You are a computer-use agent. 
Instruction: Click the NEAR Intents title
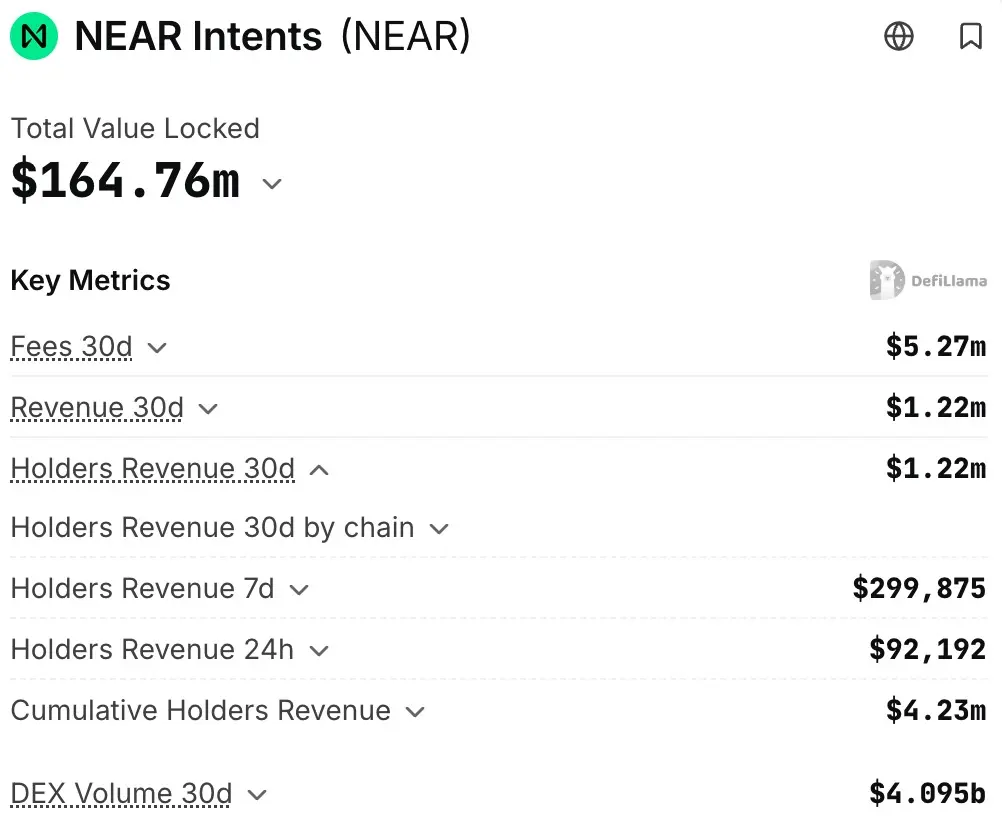[x=198, y=36]
